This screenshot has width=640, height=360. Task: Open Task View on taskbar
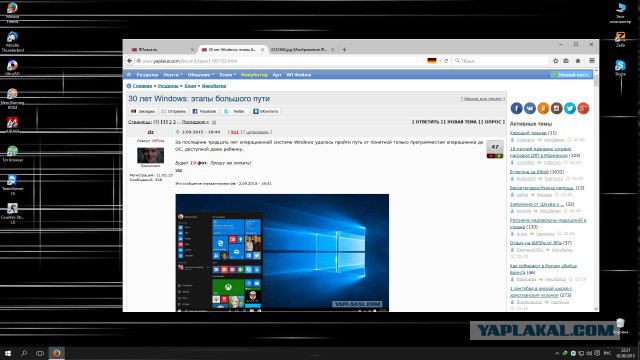(x=40, y=353)
